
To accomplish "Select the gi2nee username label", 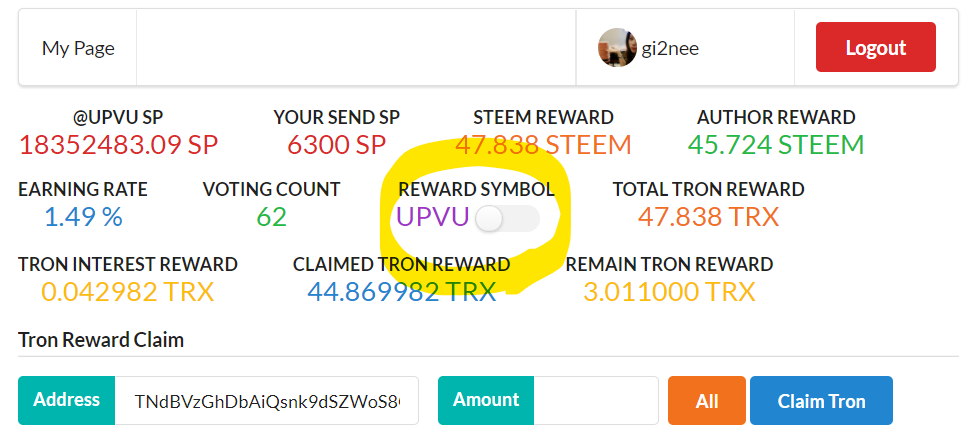I will (670, 48).
